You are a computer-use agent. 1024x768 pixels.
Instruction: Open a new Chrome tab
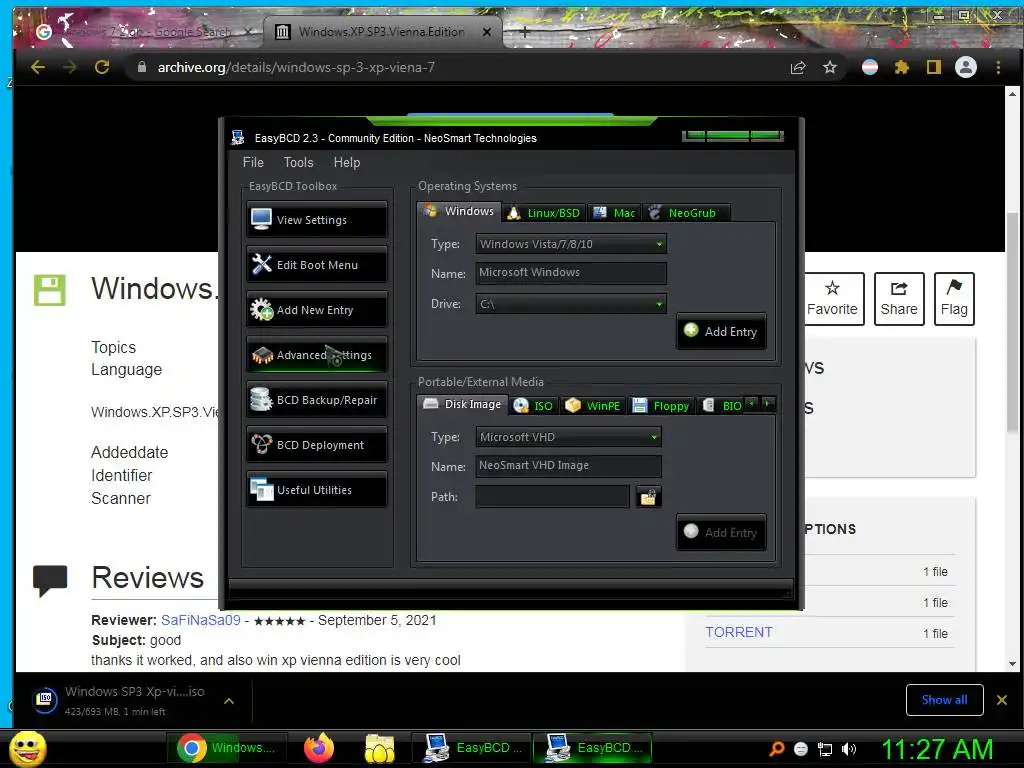pyautogui.click(x=524, y=31)
